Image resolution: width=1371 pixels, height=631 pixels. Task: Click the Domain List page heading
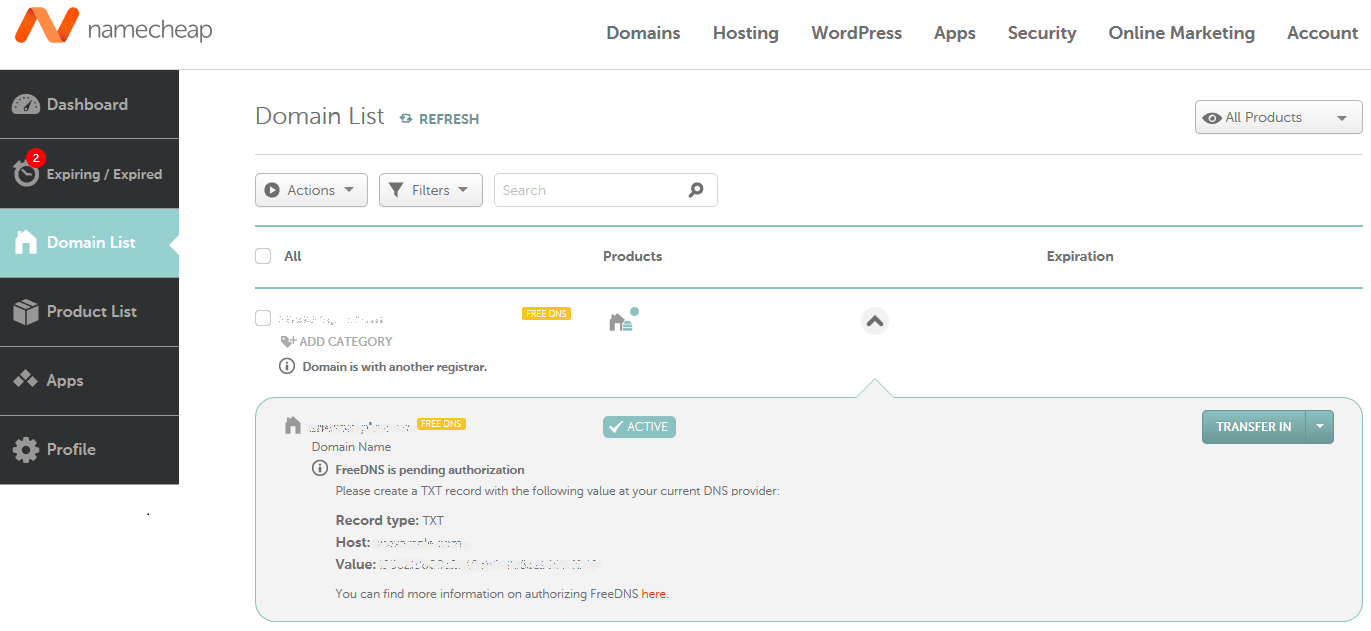(x=319, y=116)
